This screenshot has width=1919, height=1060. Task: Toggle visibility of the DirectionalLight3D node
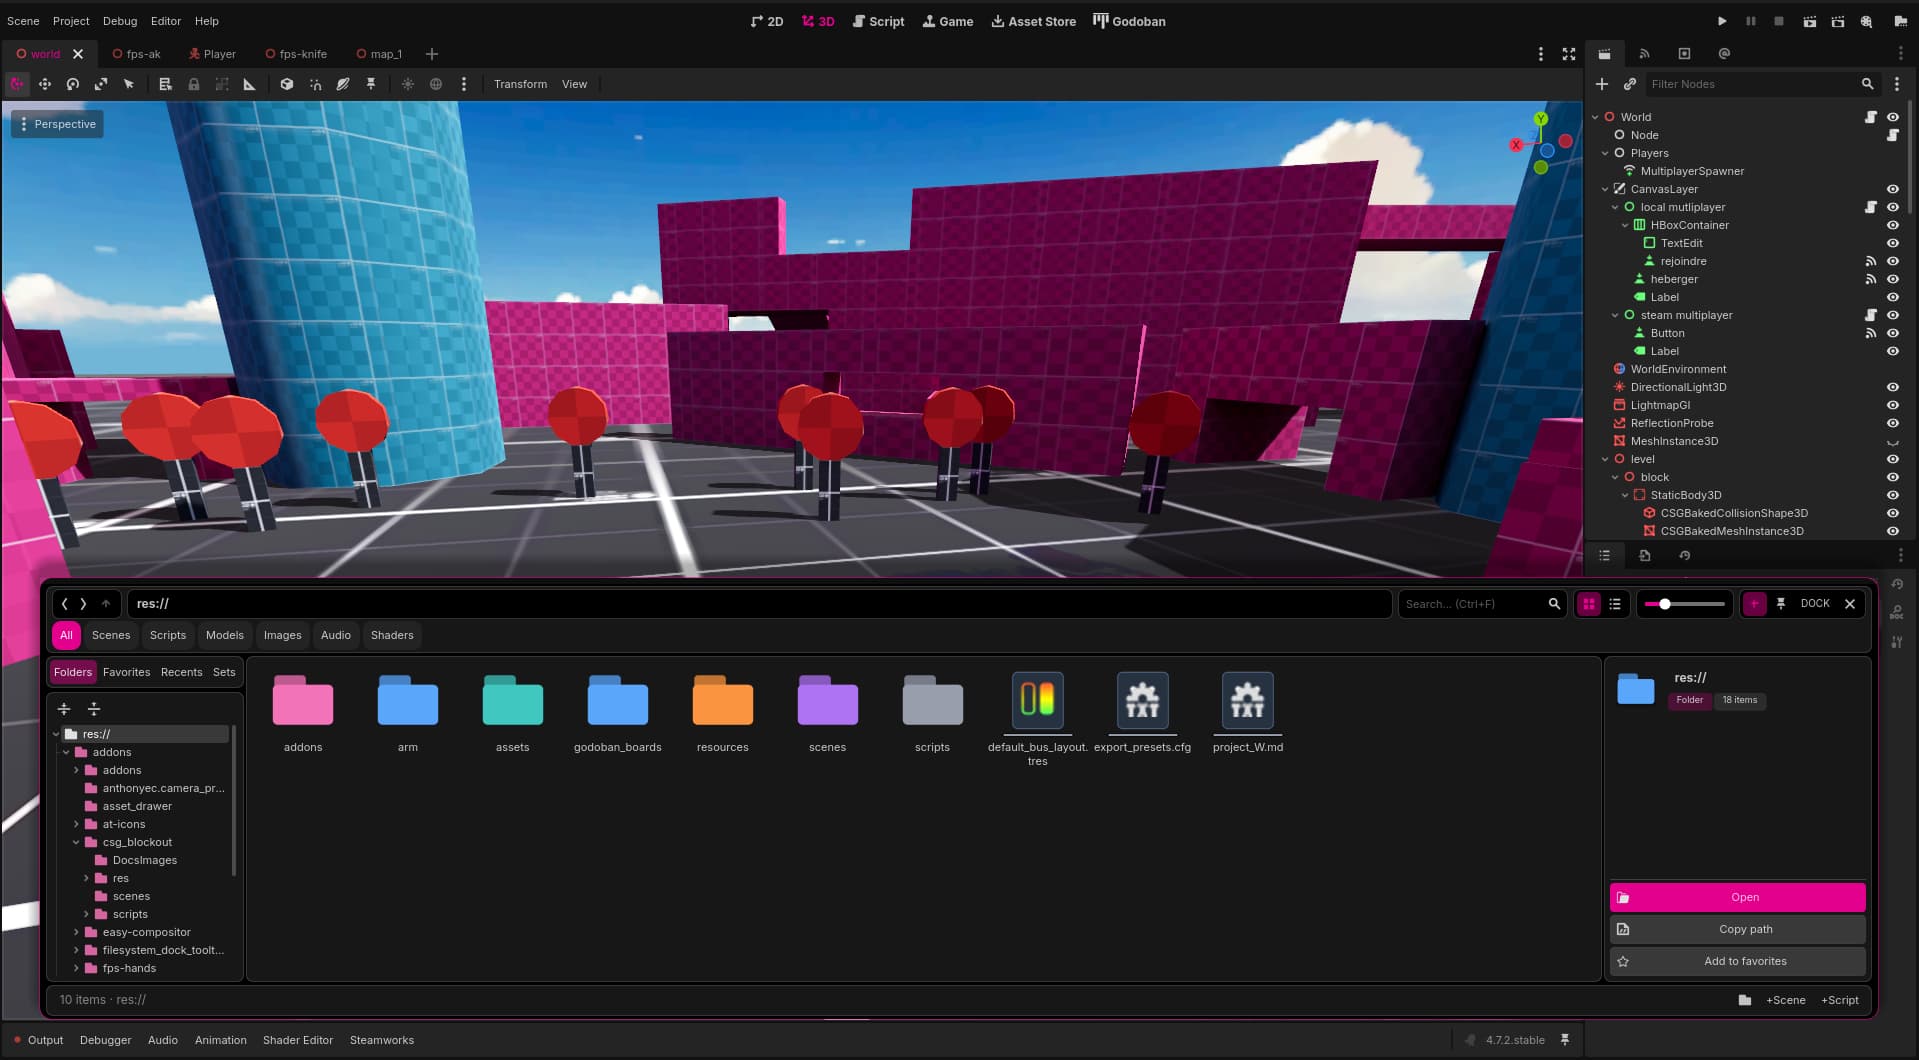1893,387
